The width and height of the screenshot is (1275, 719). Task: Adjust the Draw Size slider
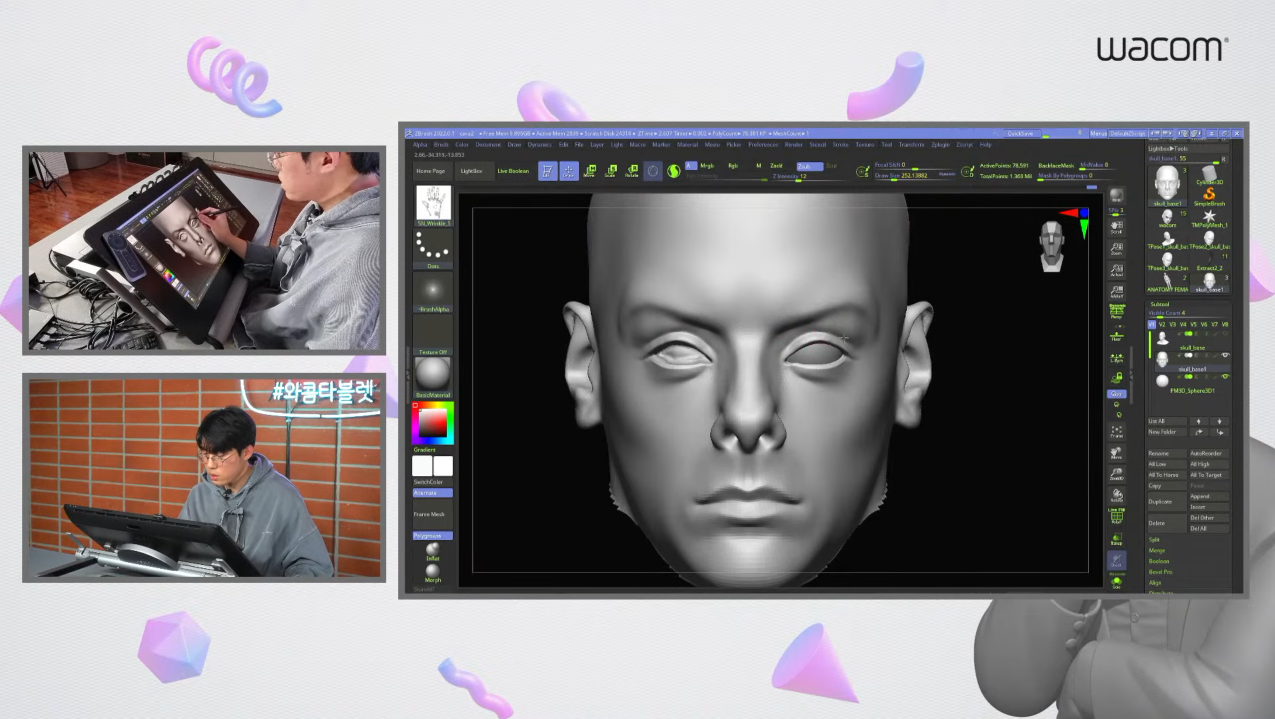click(x=915, y=175)
